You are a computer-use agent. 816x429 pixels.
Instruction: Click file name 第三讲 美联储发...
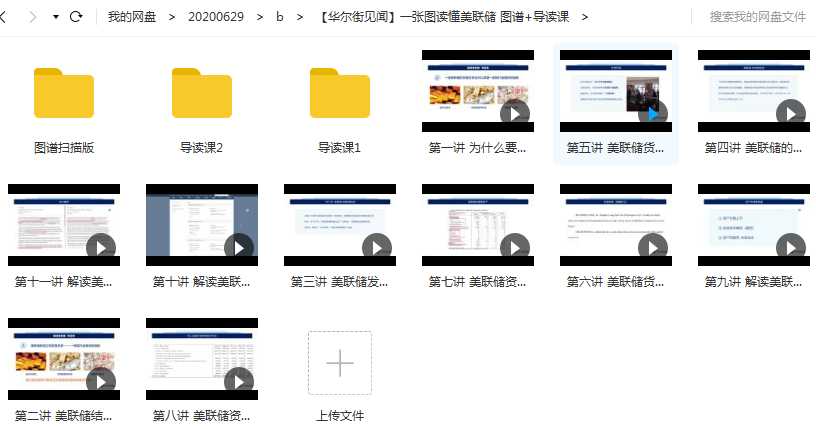(x=339, y=282)
